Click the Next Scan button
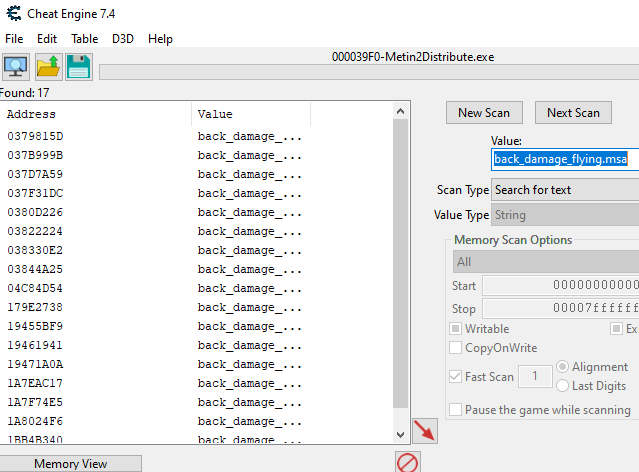This screenshot has width=639, height=472. pos(573,112)
